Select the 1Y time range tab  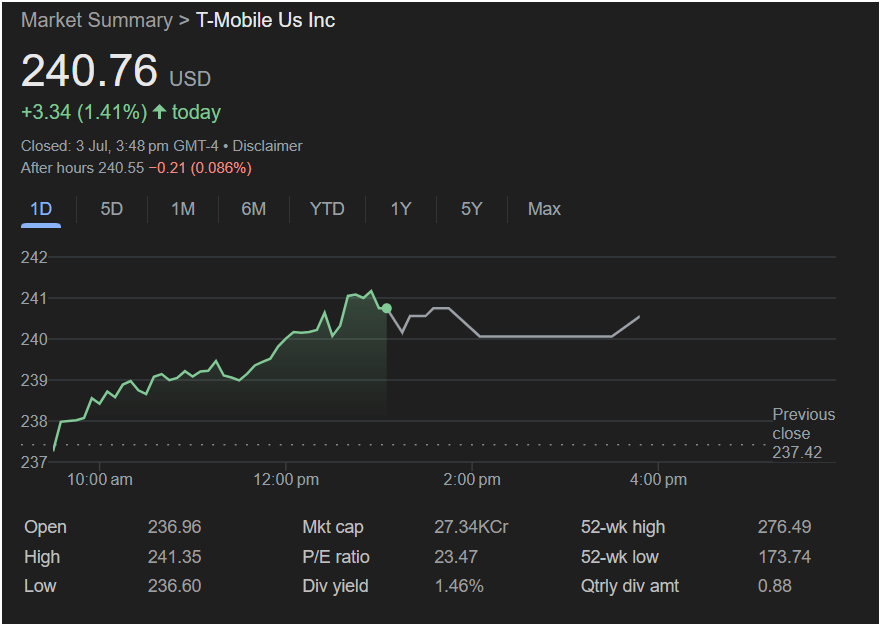coord(401,209)
